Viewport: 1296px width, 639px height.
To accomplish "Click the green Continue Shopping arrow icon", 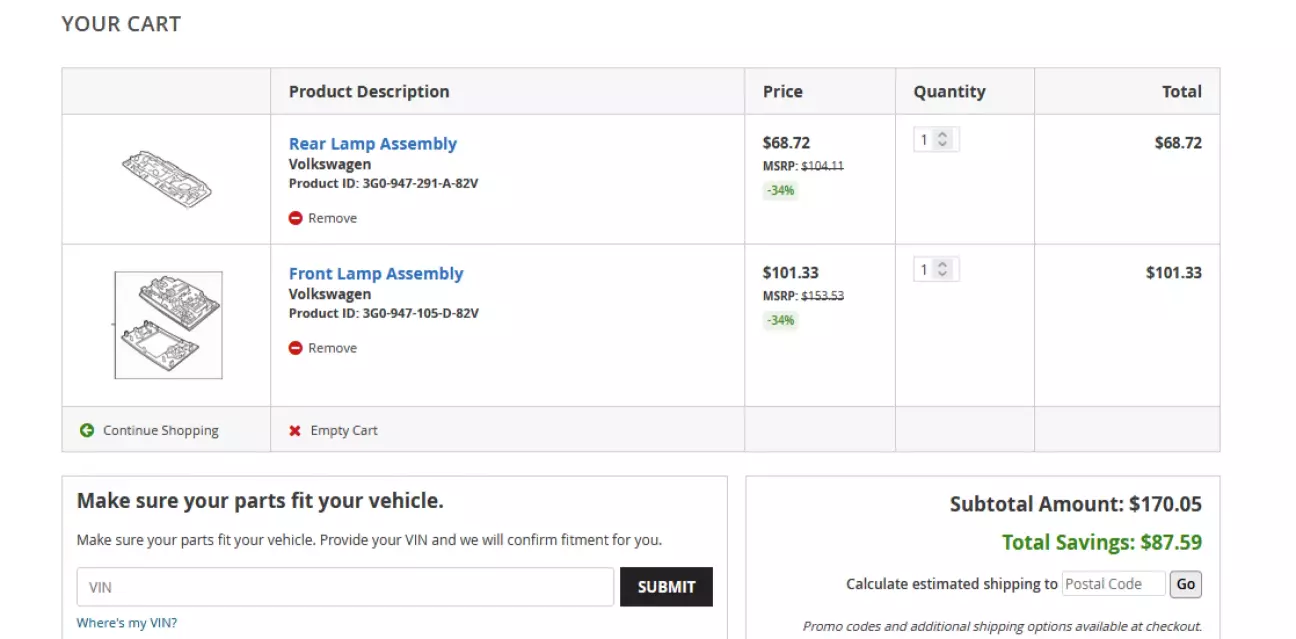I will click(87, 431).
